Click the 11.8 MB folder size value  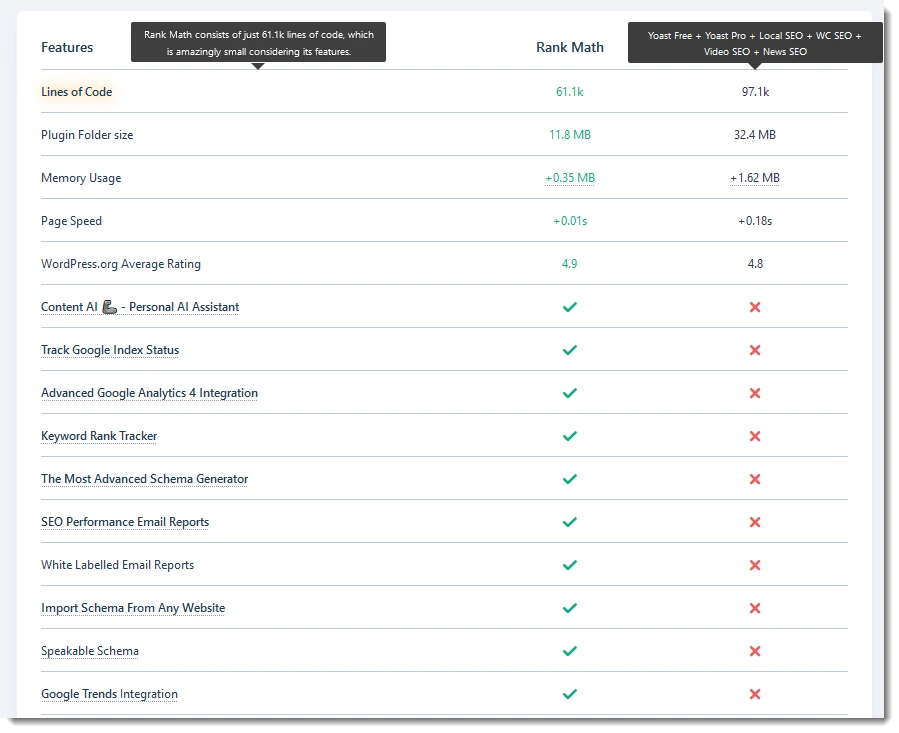(x=570, y=135)
